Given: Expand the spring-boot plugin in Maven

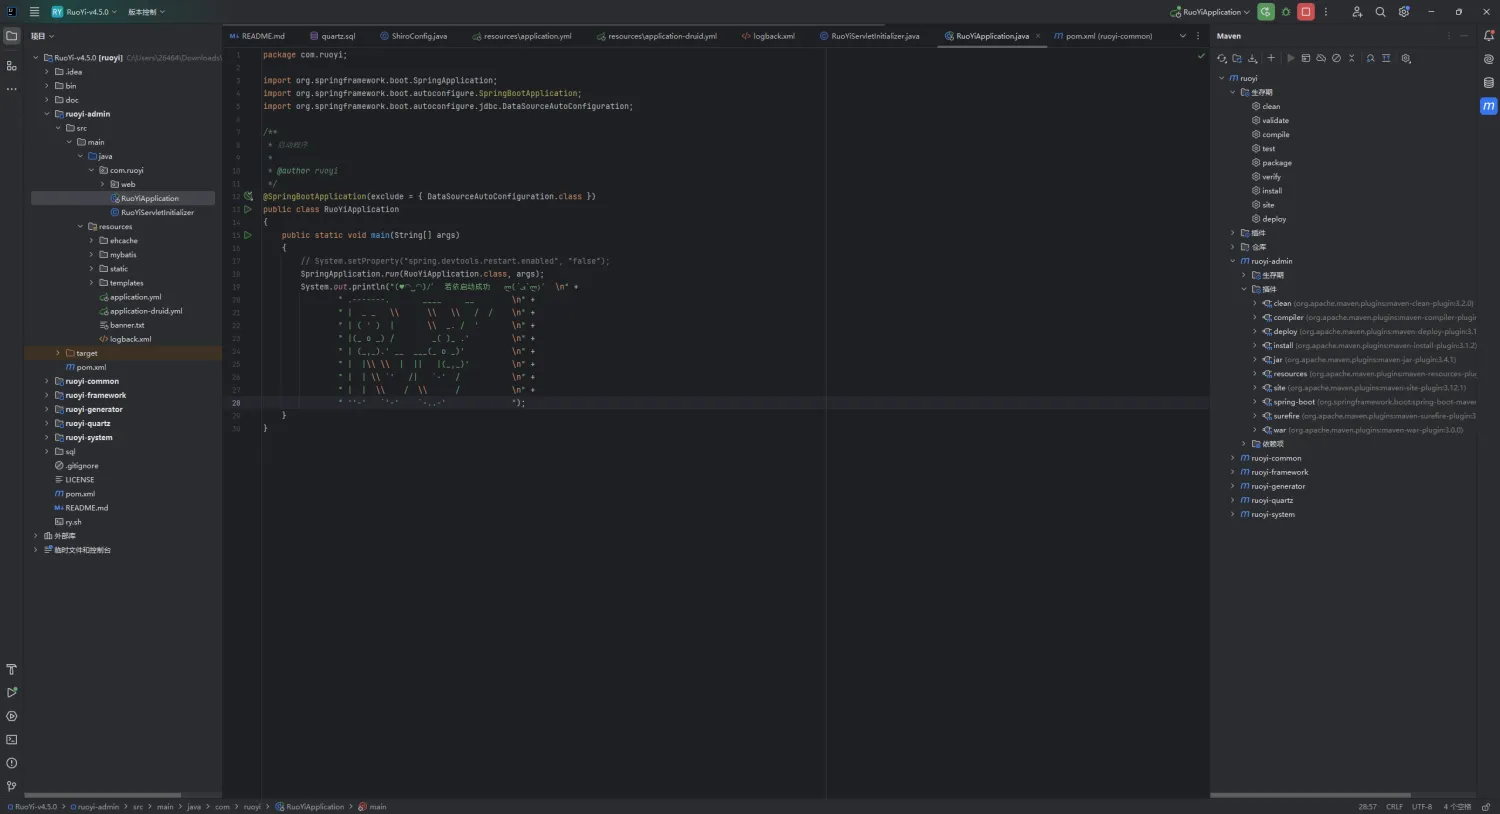Looking at the screenshot, I should coord(1255,402).
